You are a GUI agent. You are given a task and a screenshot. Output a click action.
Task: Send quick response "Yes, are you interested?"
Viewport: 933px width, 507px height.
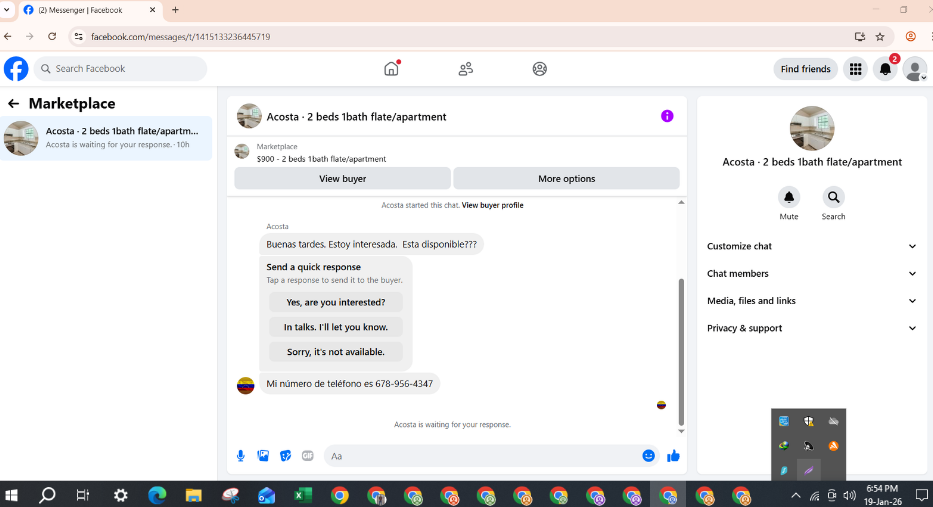[336, 302]
